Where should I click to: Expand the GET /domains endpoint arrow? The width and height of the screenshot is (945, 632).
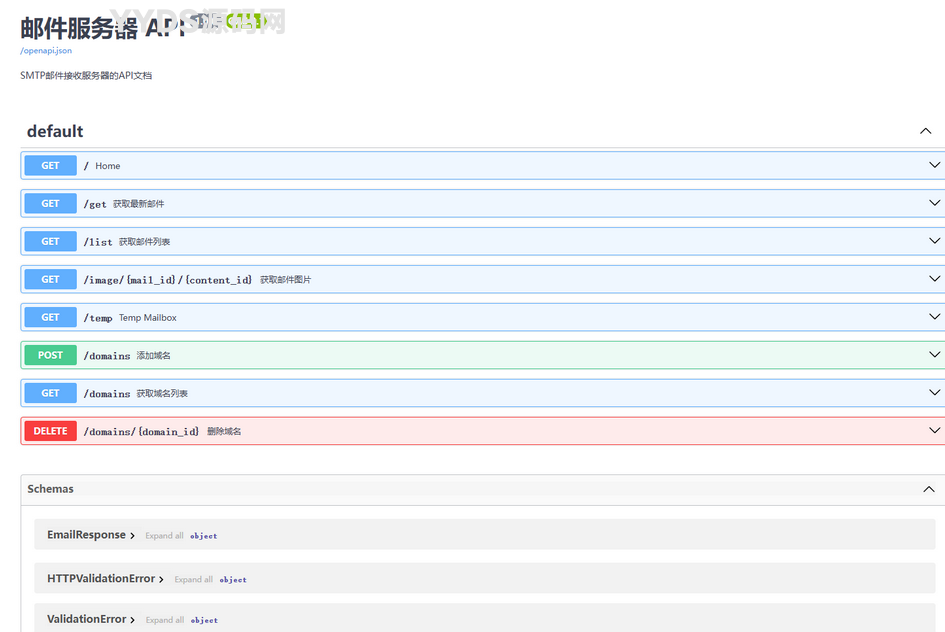tap(934, 393)
